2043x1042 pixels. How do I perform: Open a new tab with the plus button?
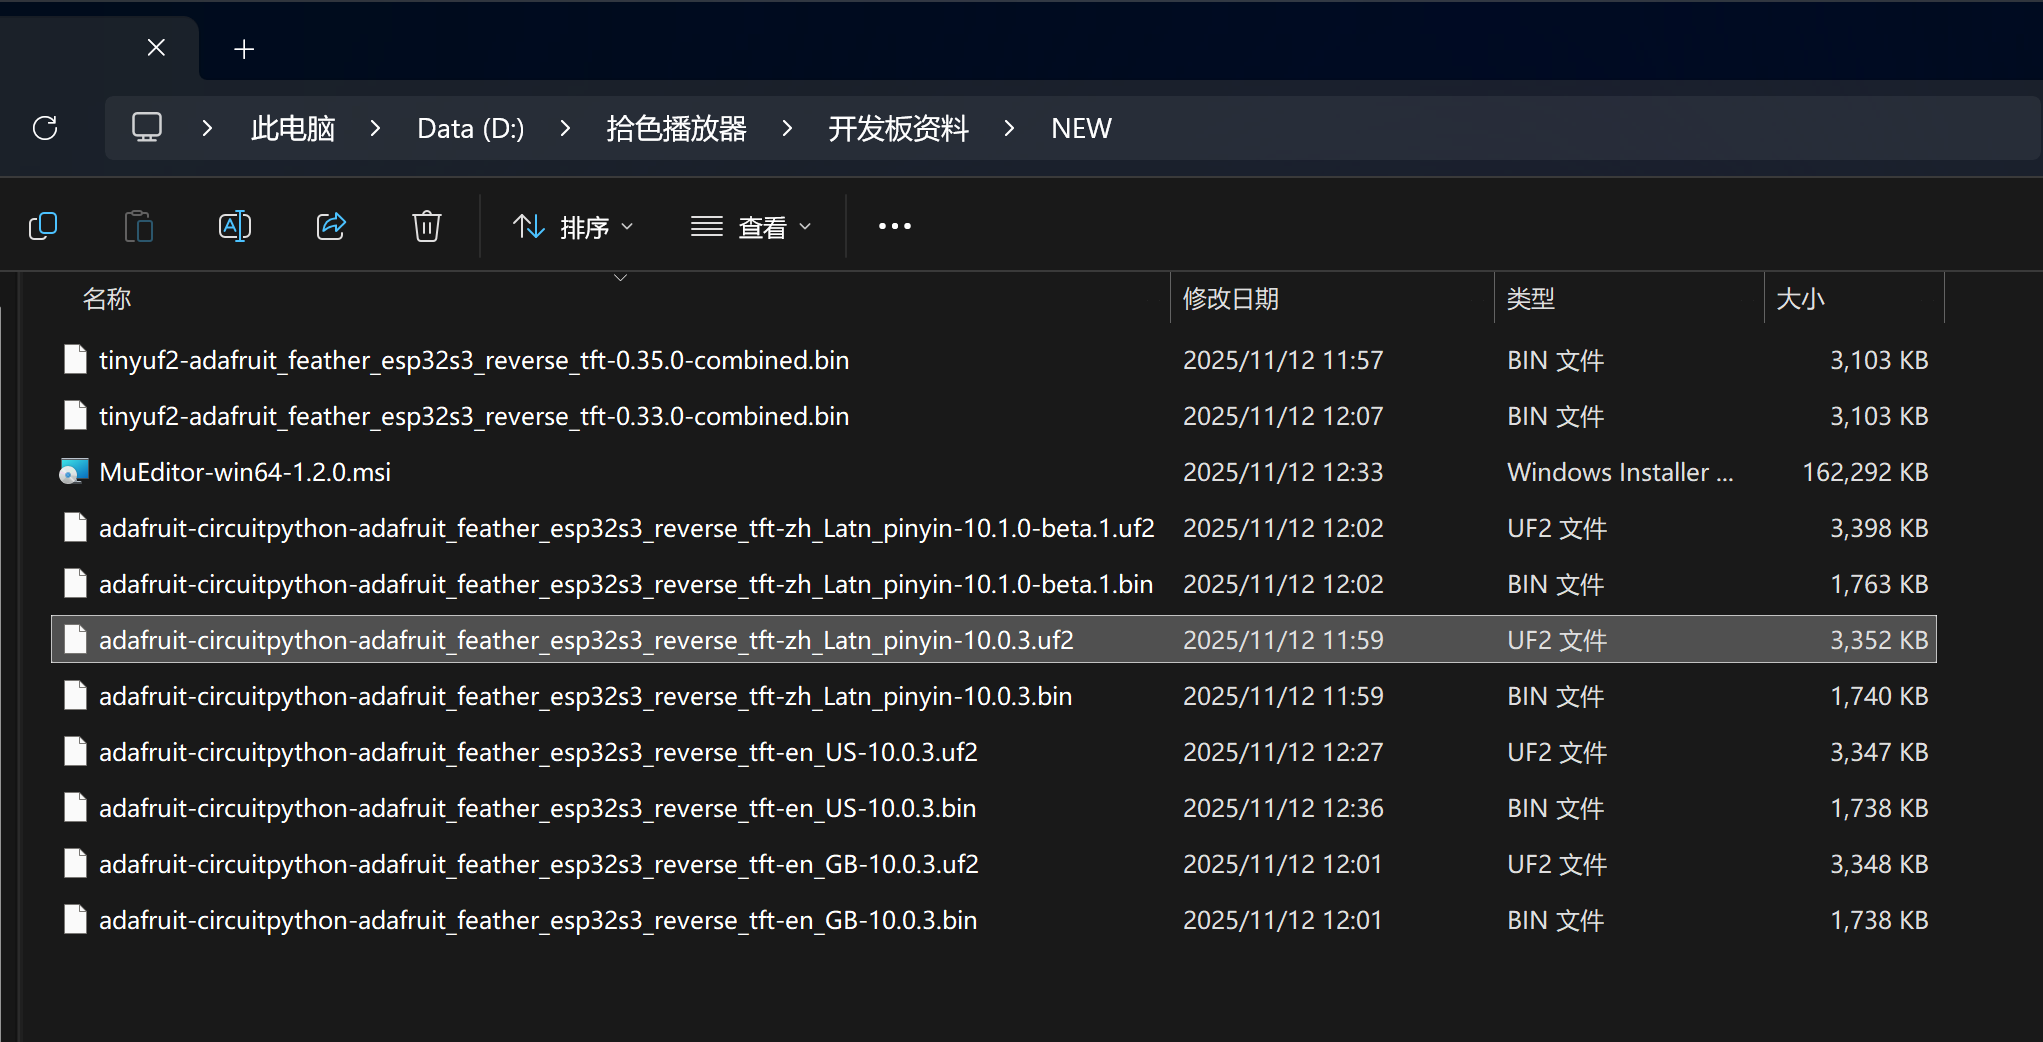tap(244, 49)
